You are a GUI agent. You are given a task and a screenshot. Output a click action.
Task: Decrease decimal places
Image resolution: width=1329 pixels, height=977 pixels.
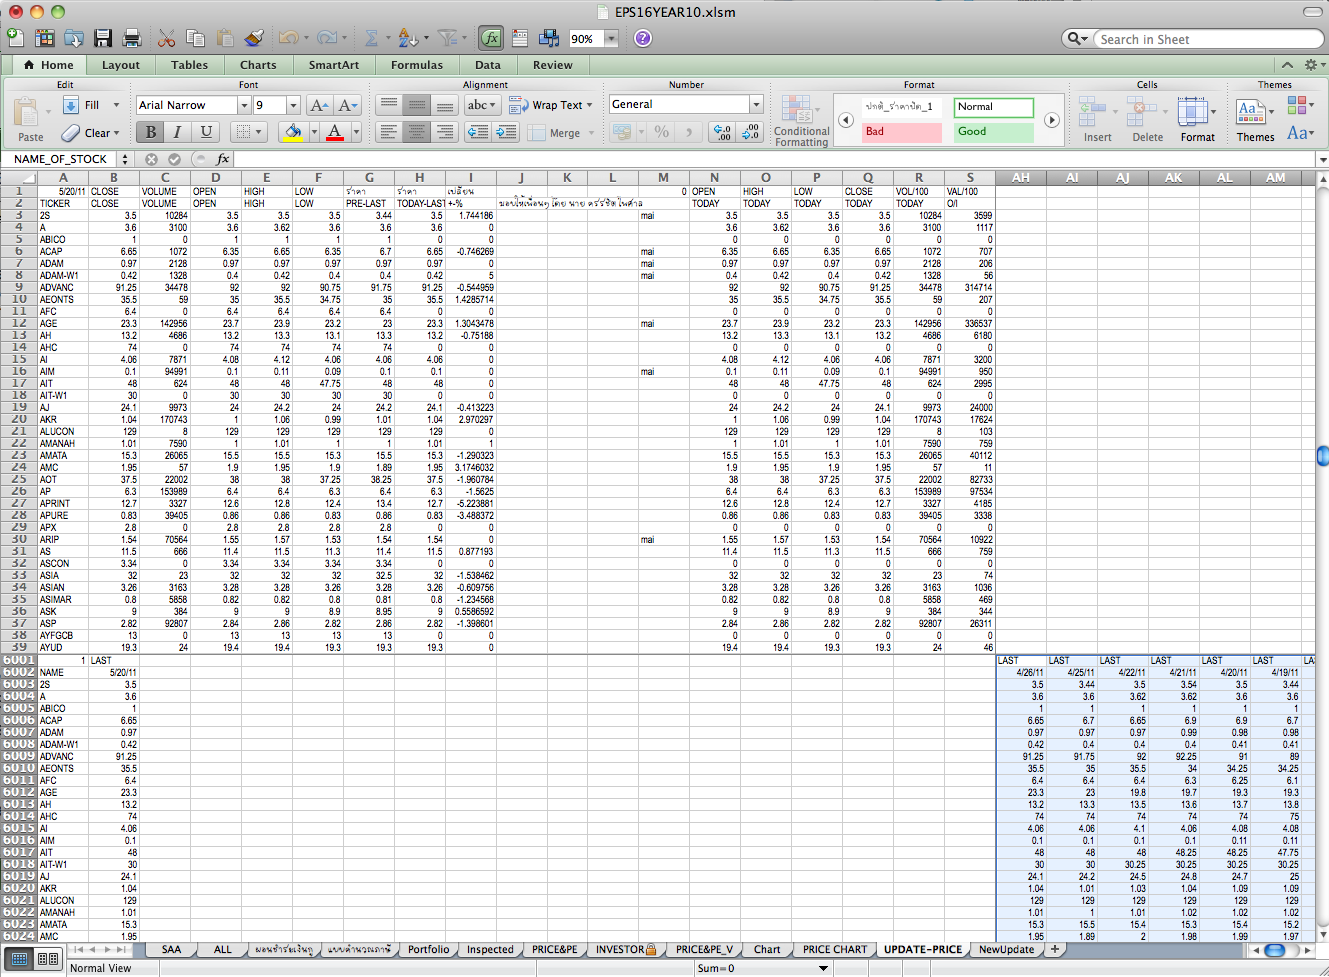(750, 132)
